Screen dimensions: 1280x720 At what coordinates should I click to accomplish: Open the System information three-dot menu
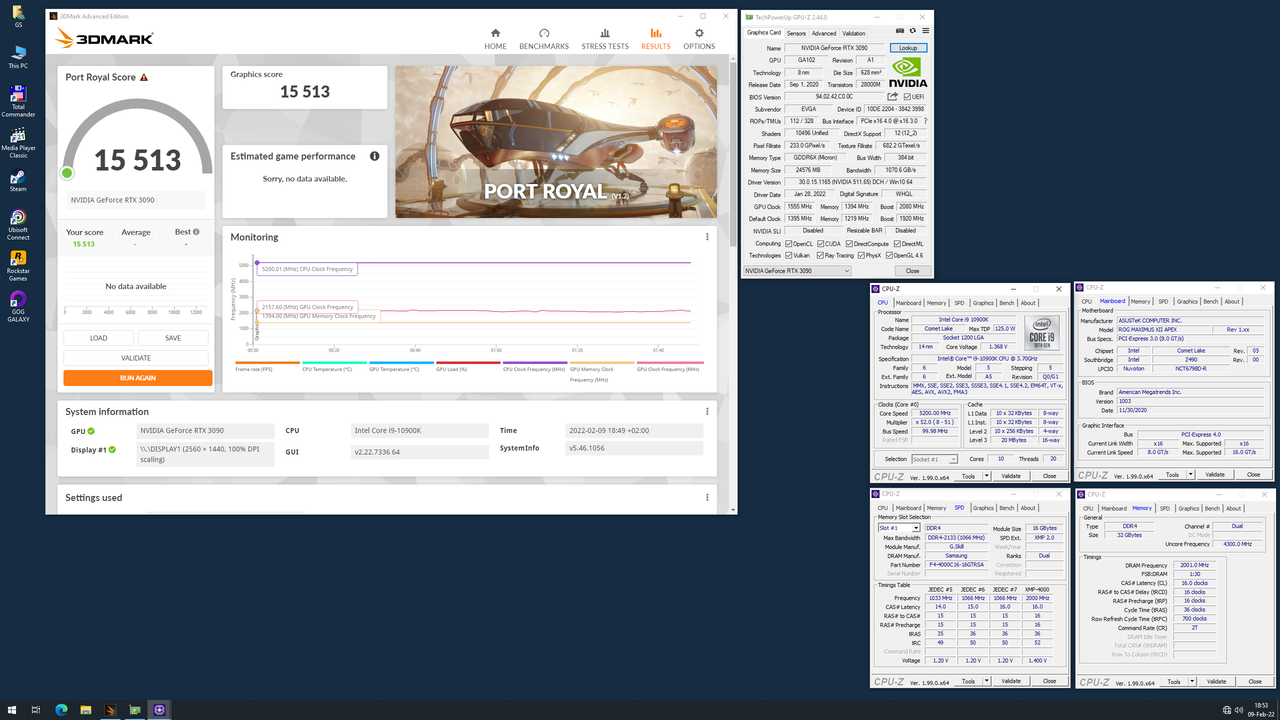click(707, 411)
